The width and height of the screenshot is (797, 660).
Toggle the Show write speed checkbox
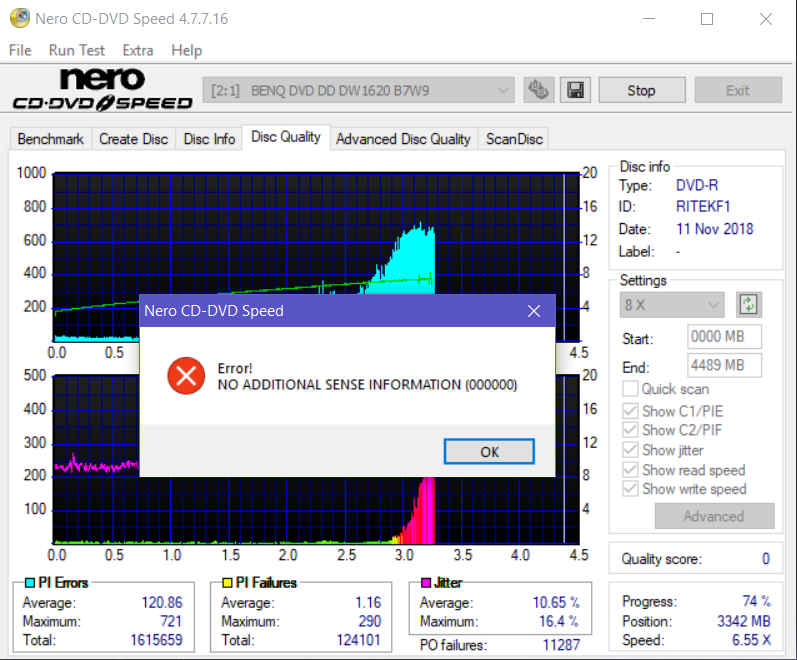point(630,489)
